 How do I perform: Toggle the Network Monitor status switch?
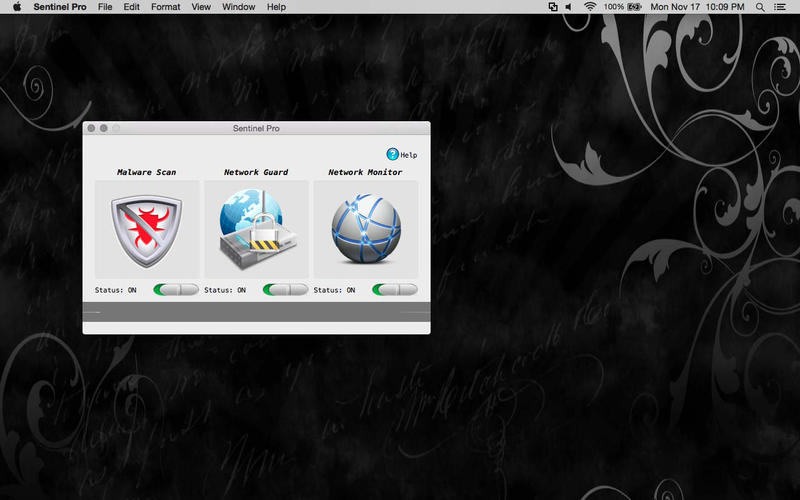(395, 290)
